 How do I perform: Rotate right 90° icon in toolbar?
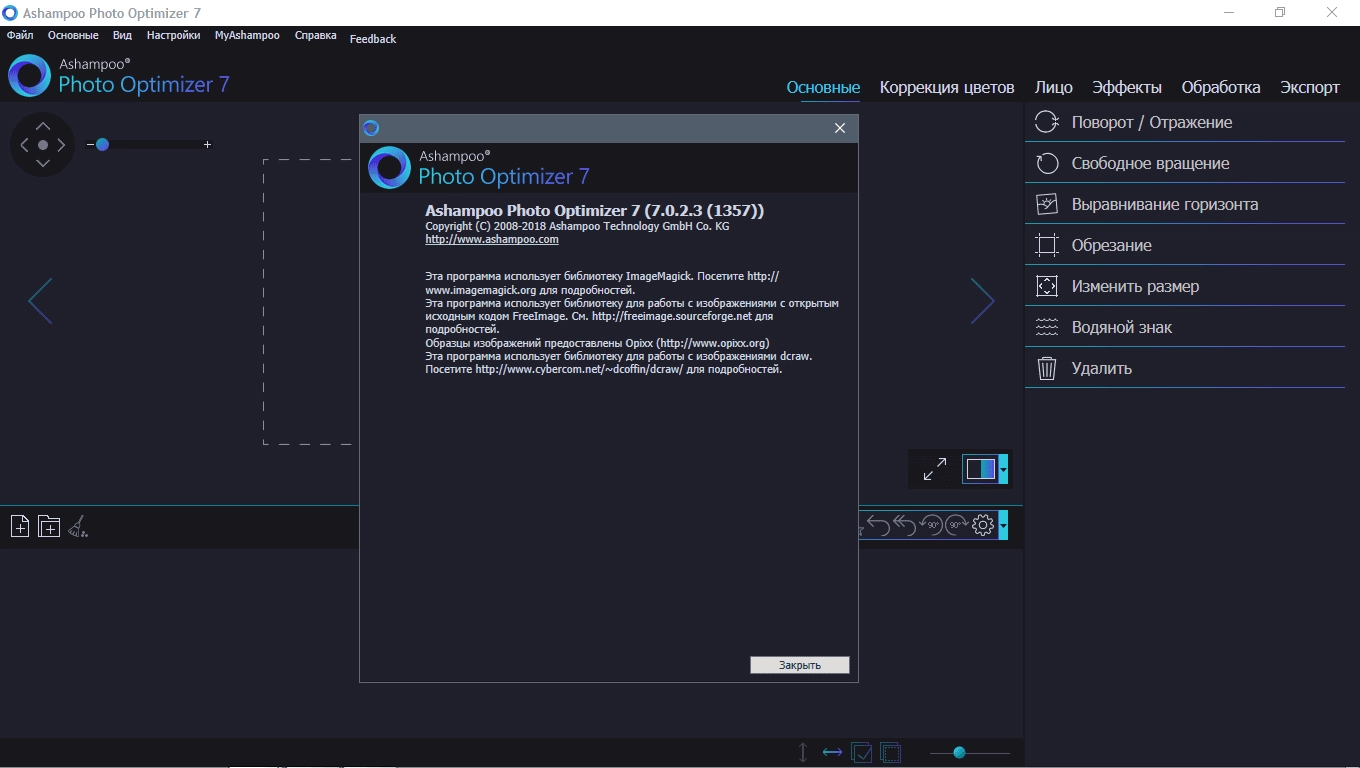pos(957,525)
